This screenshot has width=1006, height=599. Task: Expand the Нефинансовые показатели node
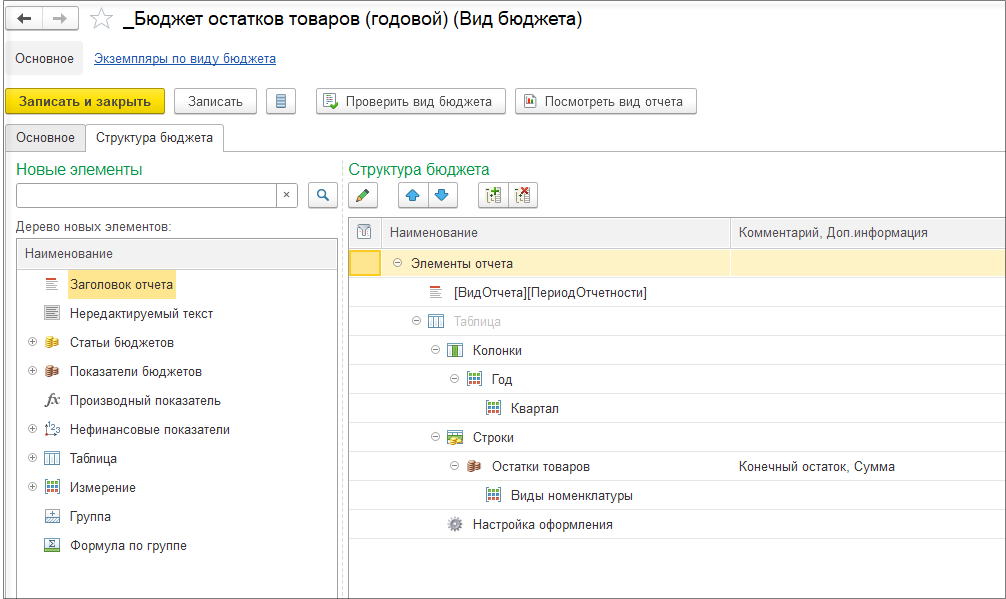[32, 429]
